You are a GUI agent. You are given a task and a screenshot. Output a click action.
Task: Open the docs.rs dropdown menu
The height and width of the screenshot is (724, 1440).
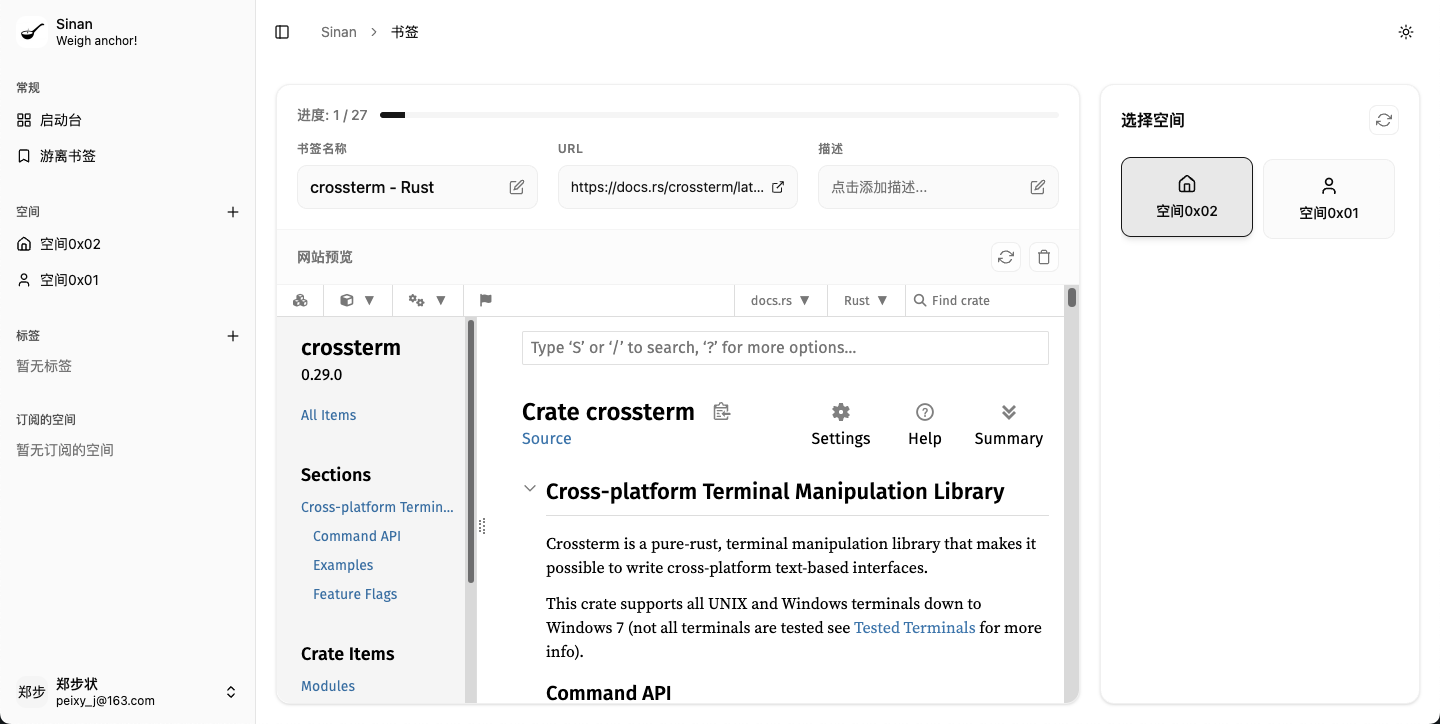coord(781,300)
